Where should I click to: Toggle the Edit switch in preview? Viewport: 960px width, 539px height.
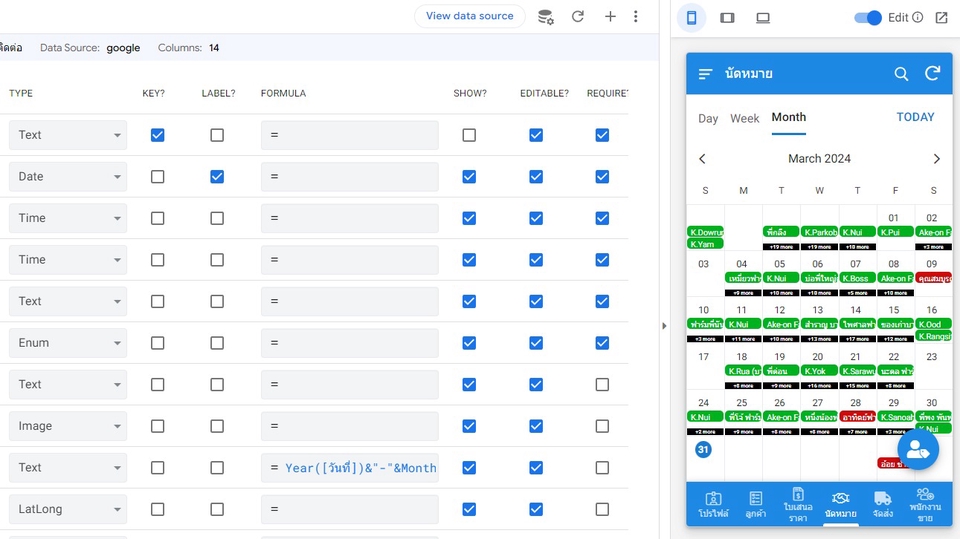point(868,18)
